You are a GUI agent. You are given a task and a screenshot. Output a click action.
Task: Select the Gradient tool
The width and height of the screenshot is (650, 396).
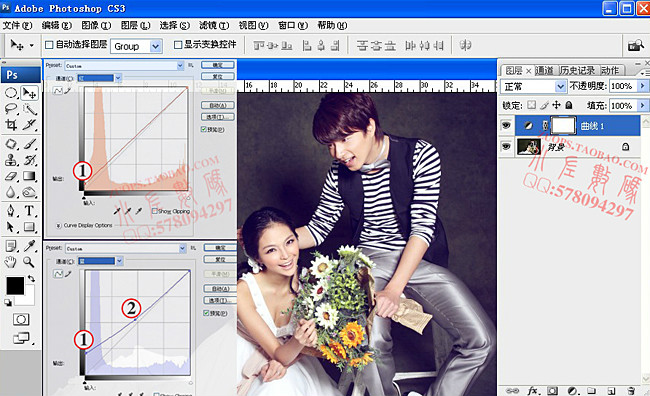pos(29,176)
